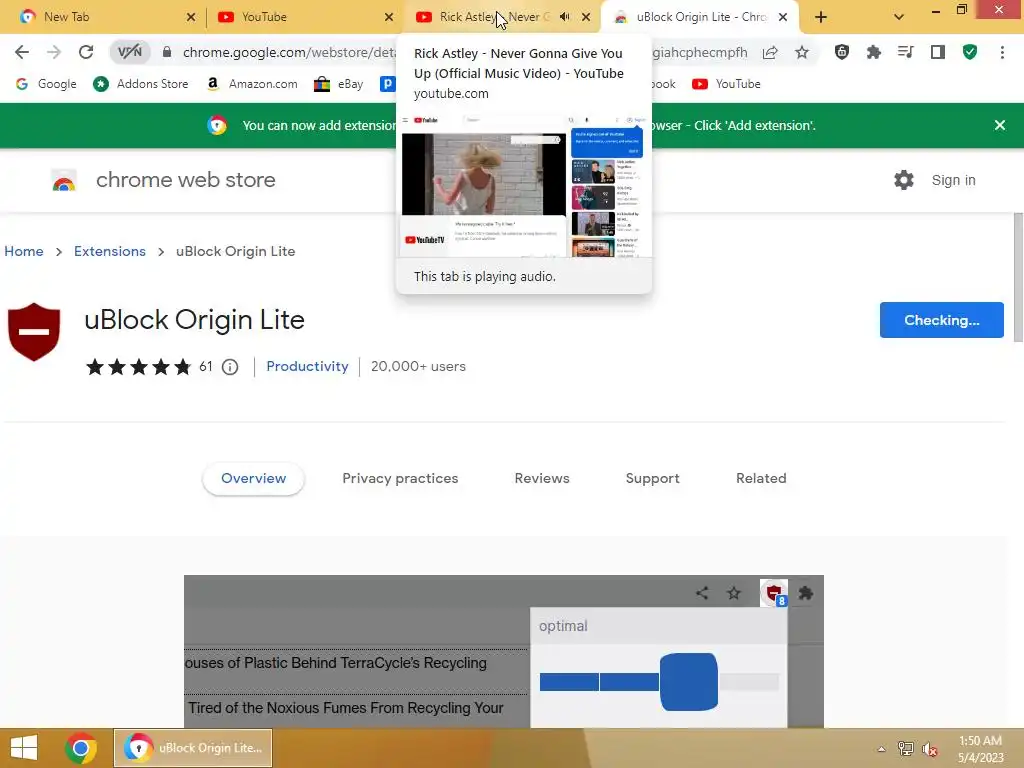Switch to the YouTube tab

pyautogui.click(x=306, y=17)
